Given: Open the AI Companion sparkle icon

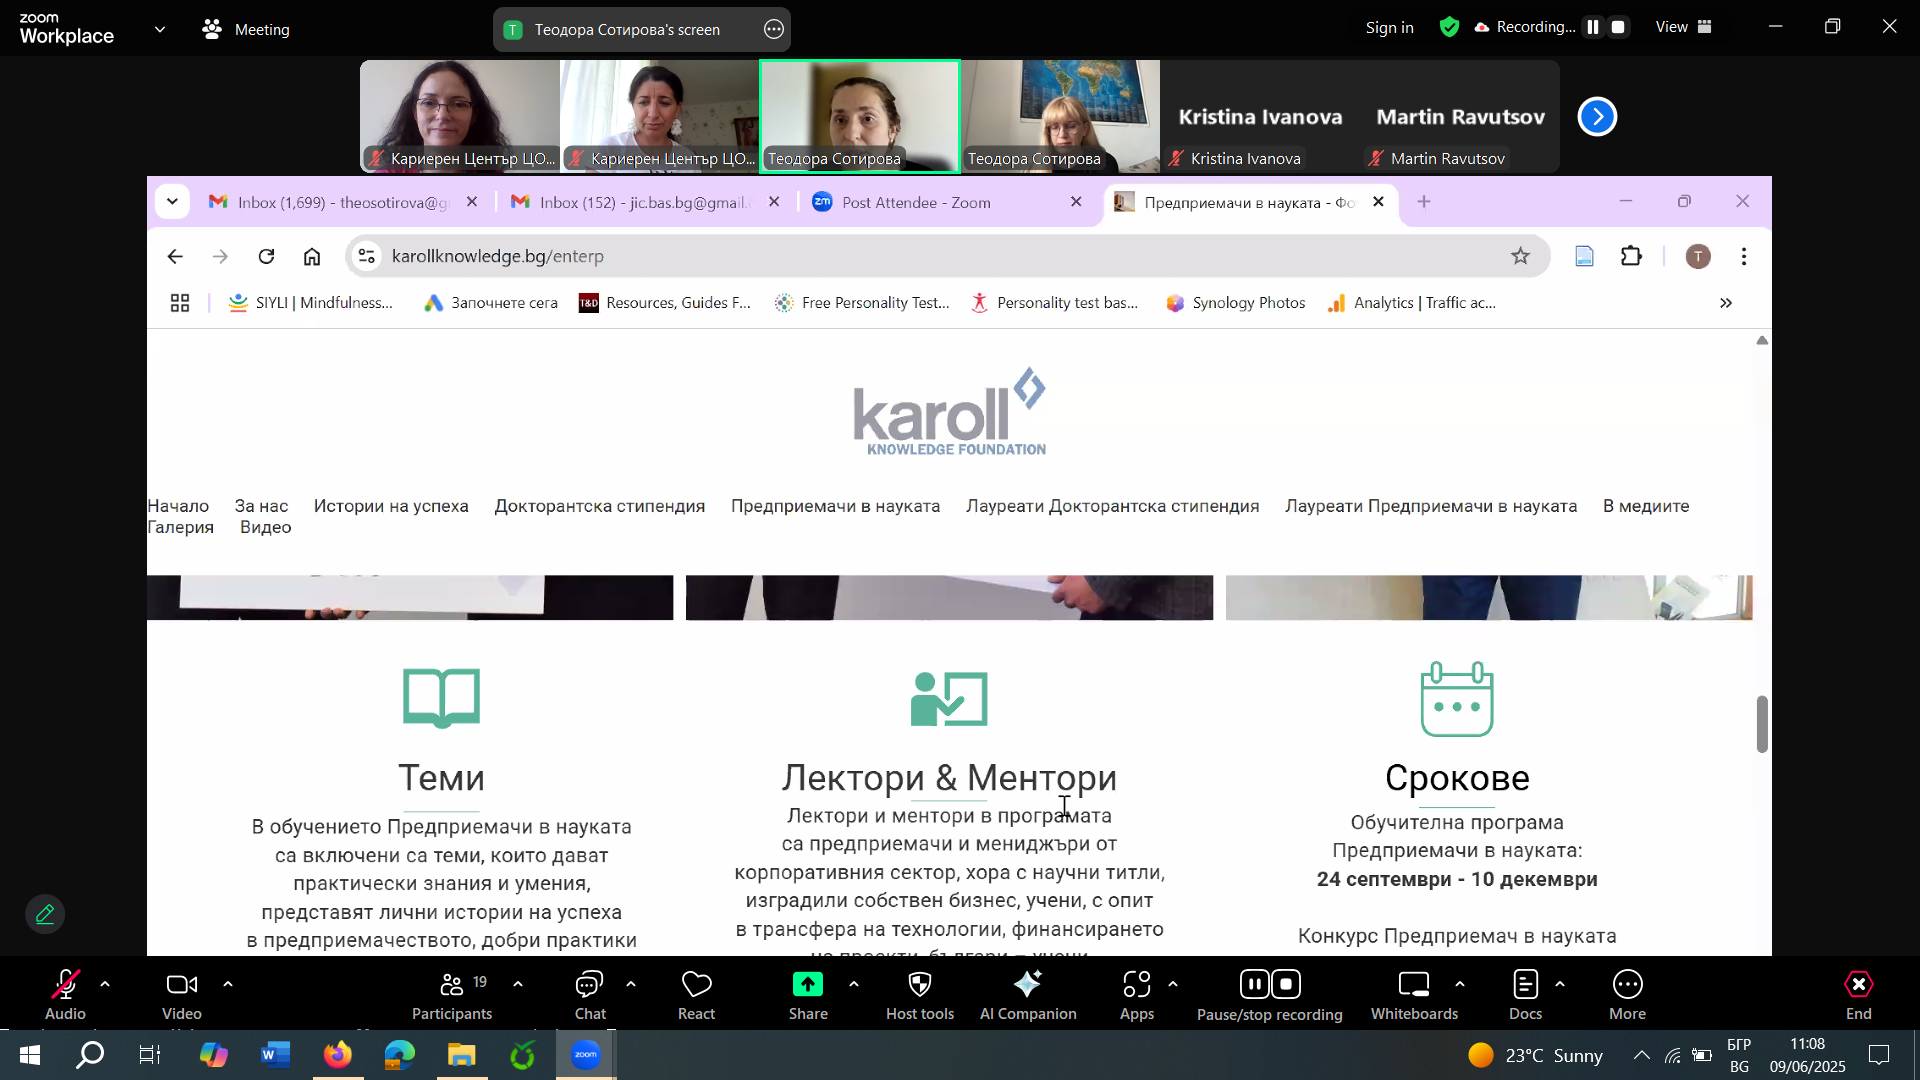Looking at the screenshot, I should 1027,985.
